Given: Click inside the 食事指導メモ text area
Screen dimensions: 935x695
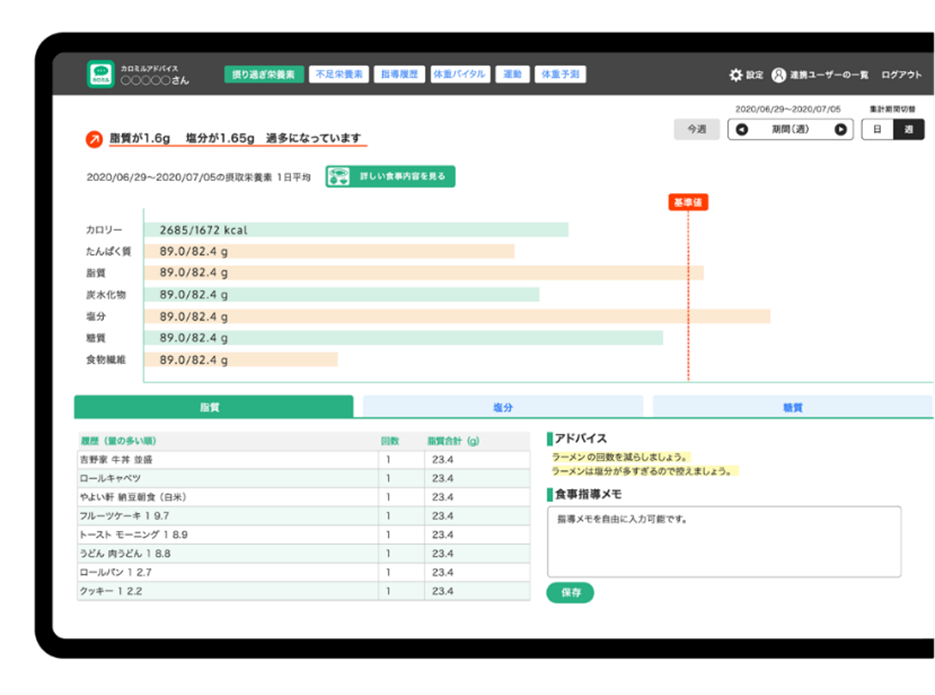Looking at the screenshot, I should pyautogui.click(x=724, y=542).
